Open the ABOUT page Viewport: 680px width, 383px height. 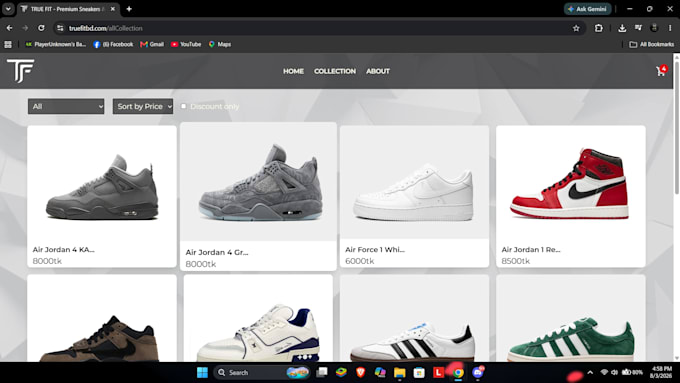378,71
